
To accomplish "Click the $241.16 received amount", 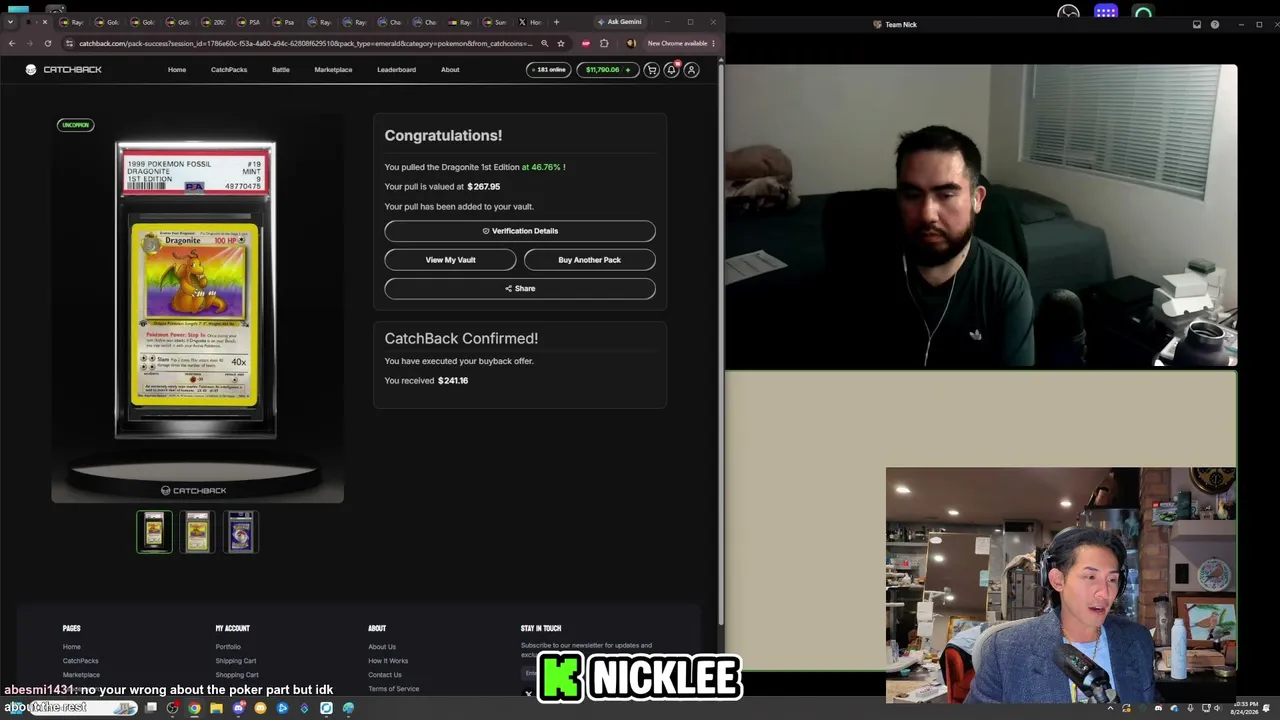I will [453, 381].
